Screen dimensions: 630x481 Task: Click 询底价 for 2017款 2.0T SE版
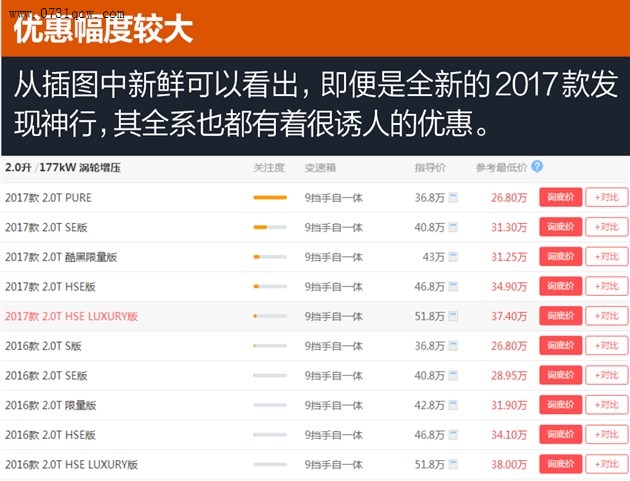(x=560, y=227)
